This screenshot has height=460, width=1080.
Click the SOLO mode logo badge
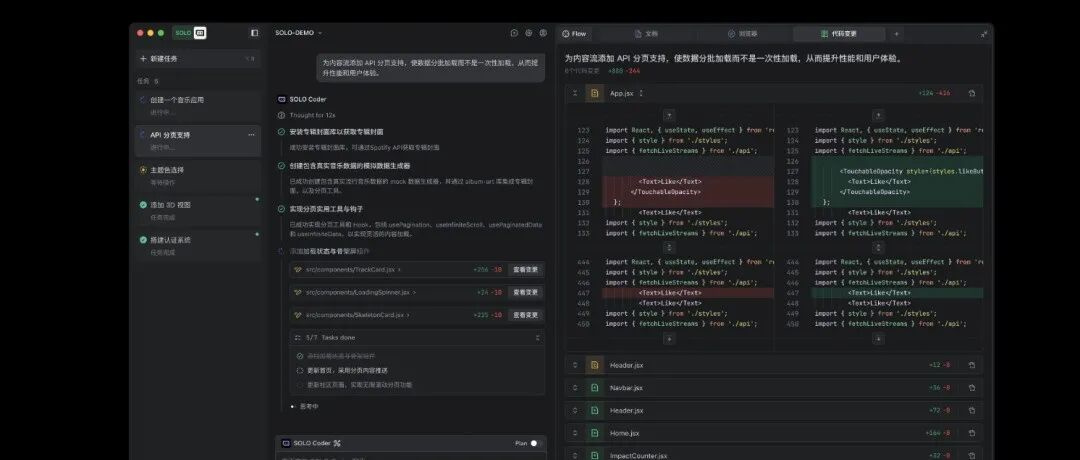tap(189, 32)
